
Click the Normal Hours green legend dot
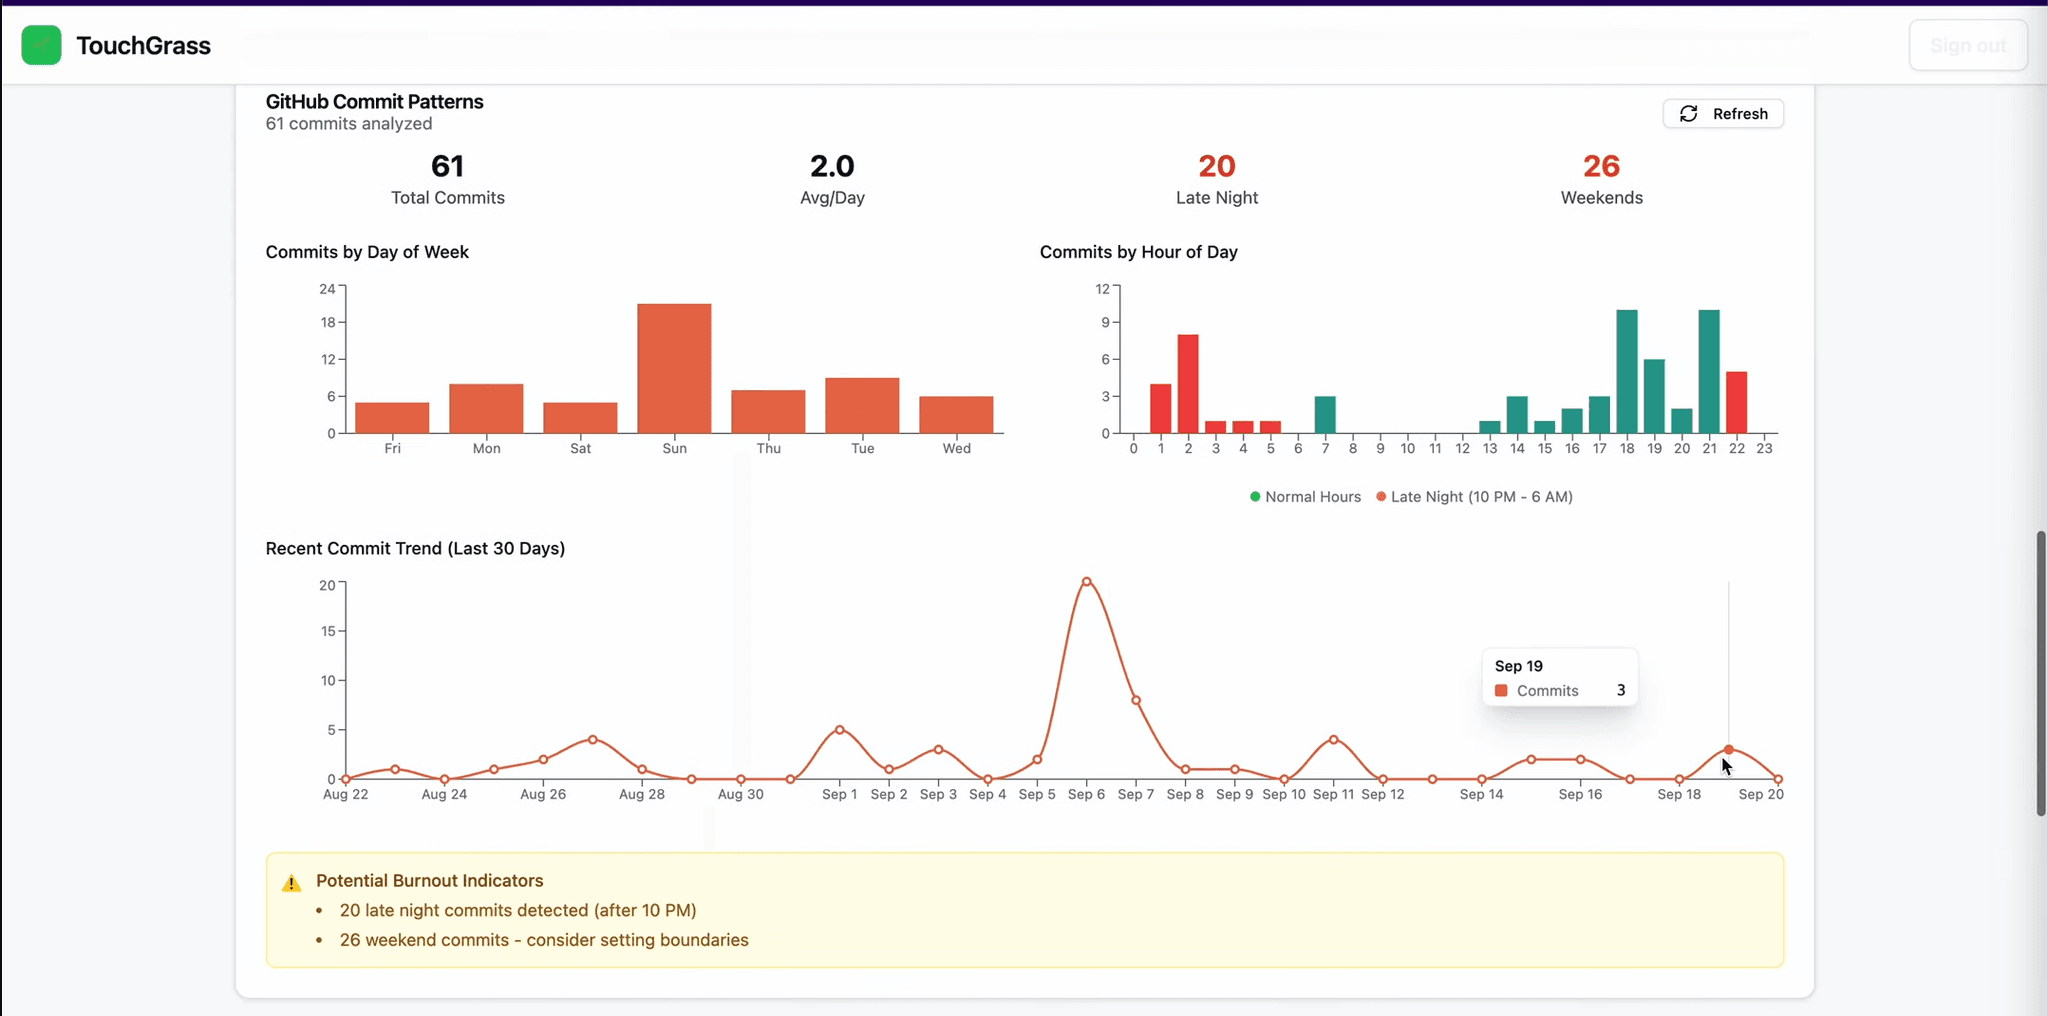pos(1255,497)
